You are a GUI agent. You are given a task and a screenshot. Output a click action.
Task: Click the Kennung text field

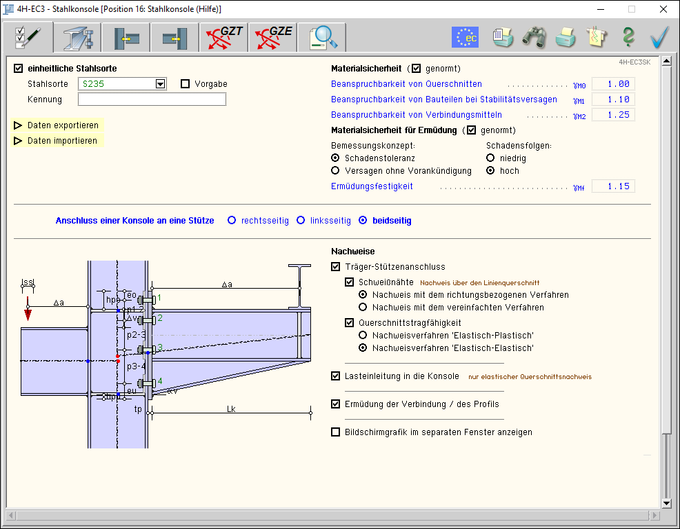click(x=151, y=100)
